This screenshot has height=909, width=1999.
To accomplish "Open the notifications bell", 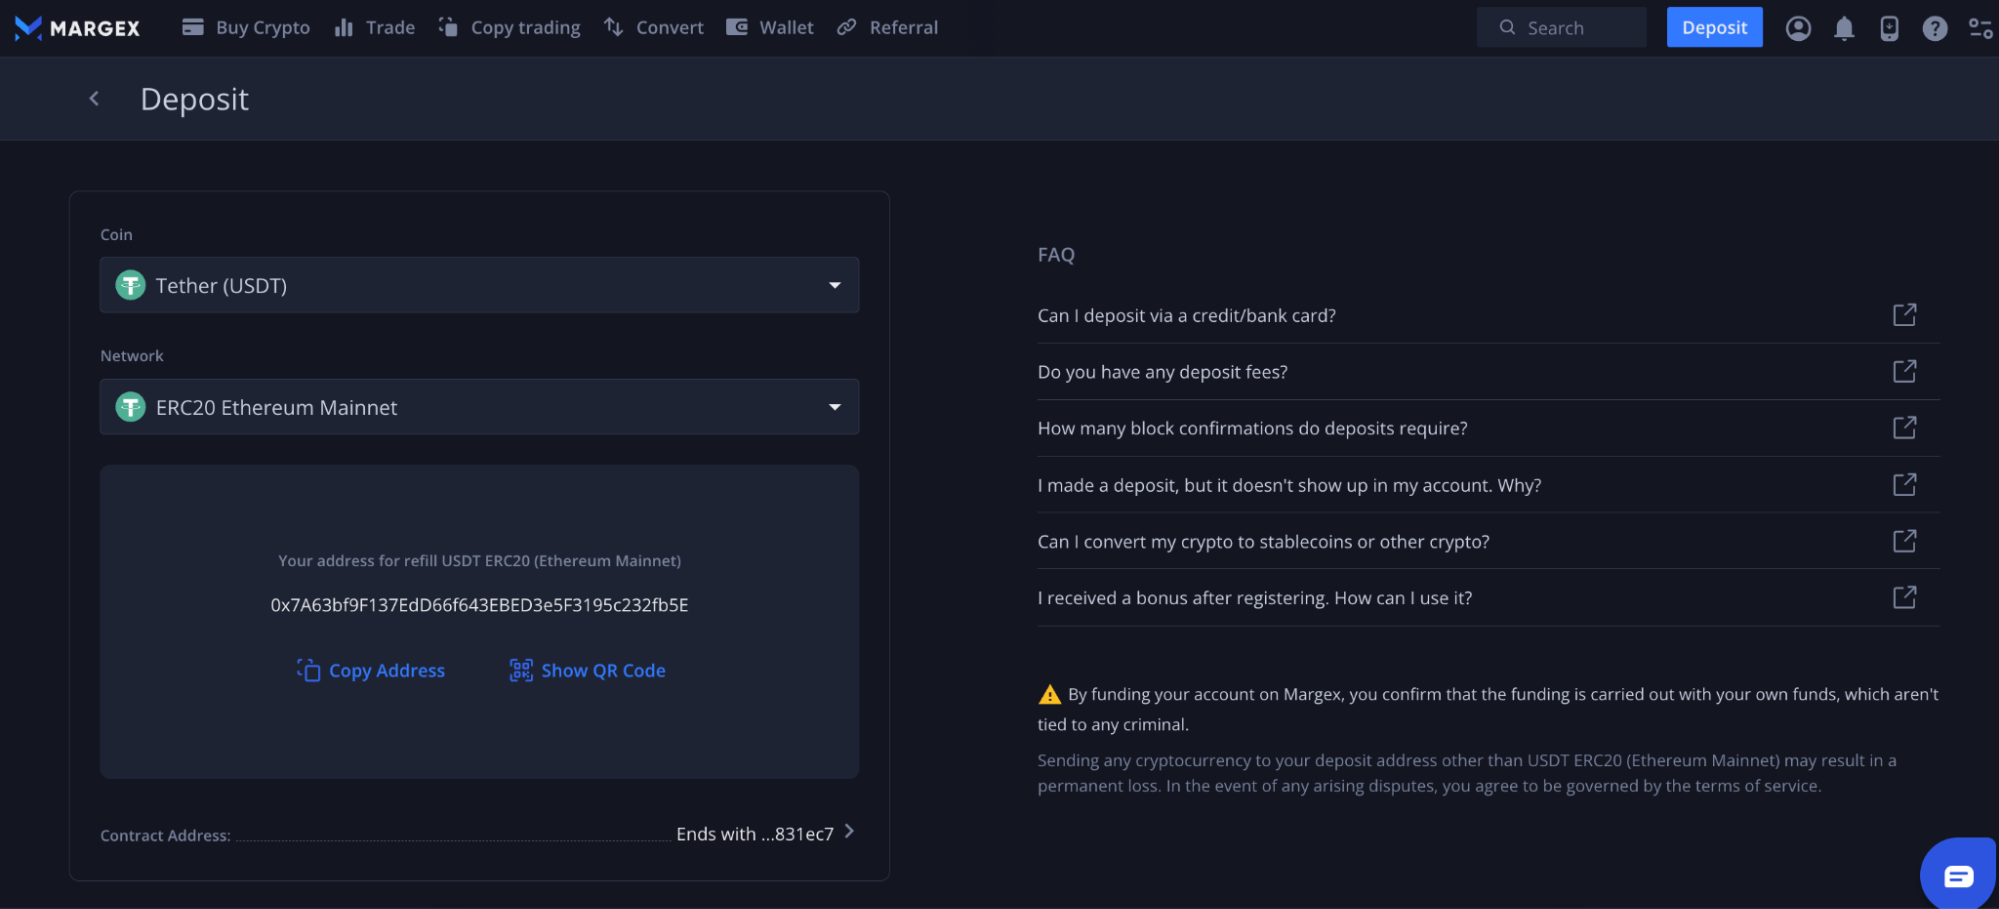I will 1844,28.
